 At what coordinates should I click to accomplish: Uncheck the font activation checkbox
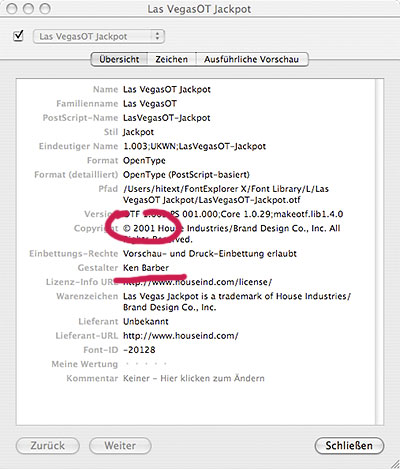(x=18, y=36)
